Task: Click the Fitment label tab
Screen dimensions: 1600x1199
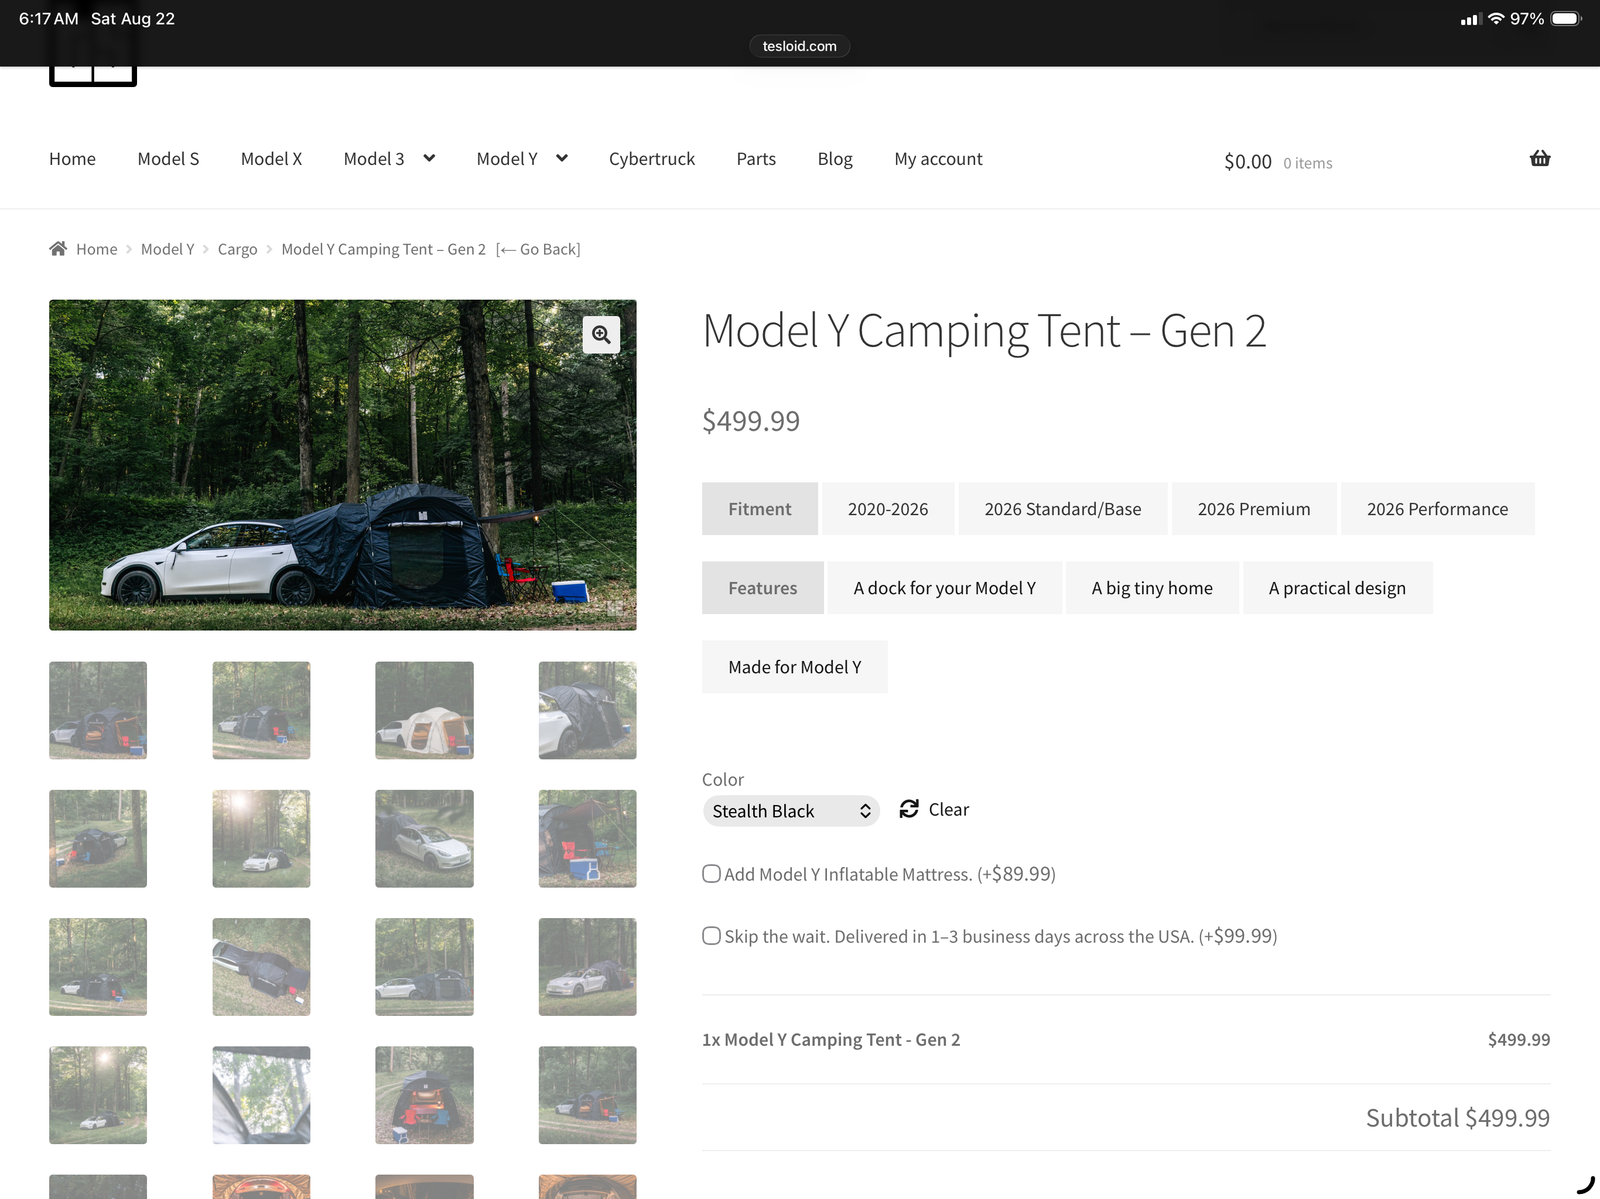Action: pos(760,509)
